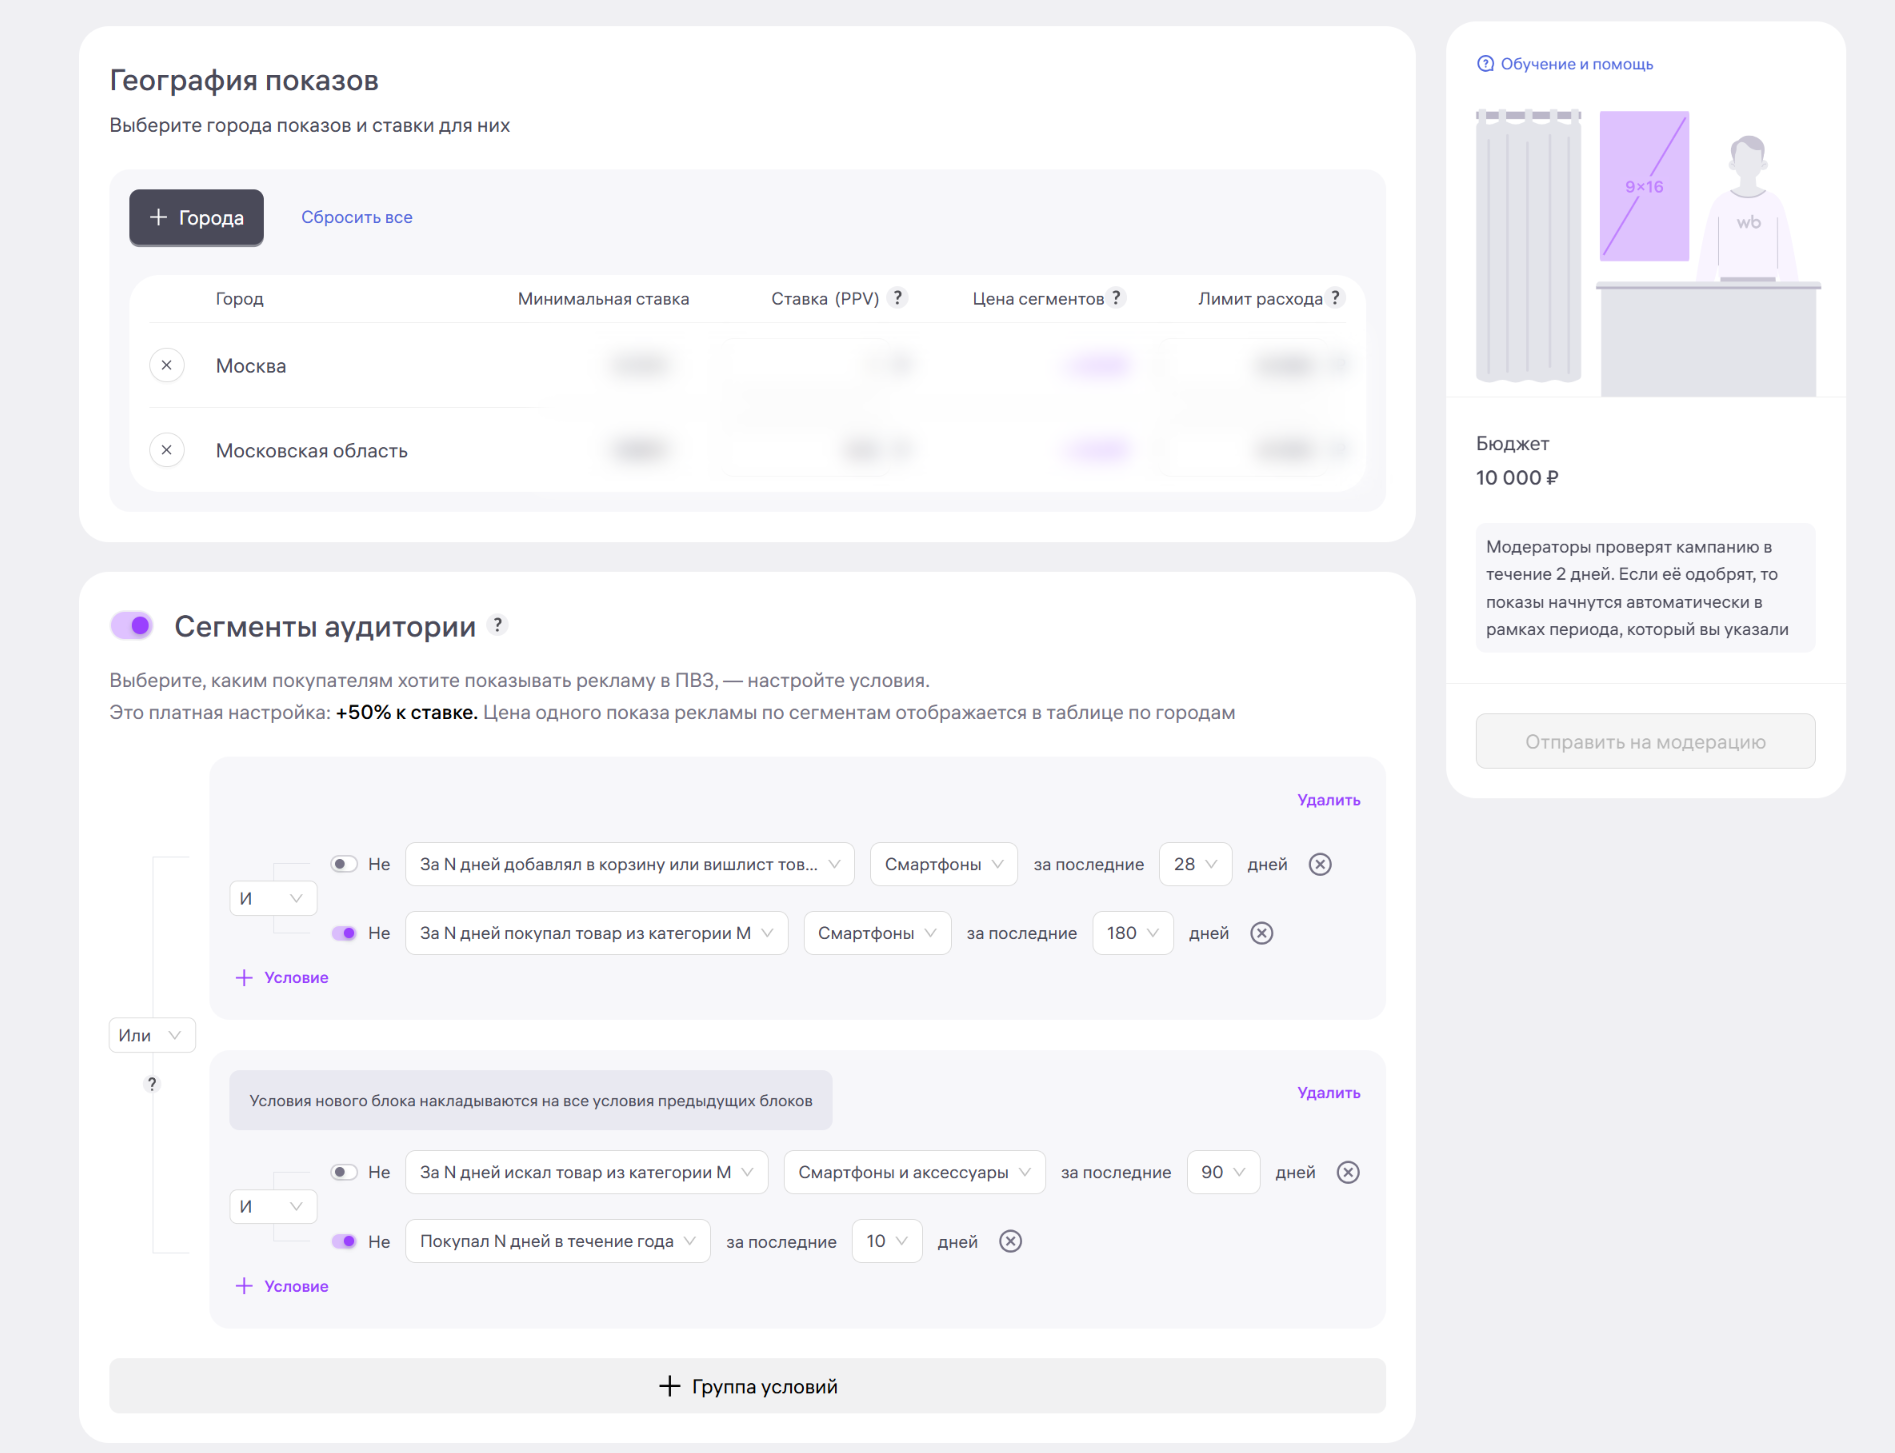Image resolution: width=1895 pixels, height=1453 pixels.
Task: Open help tooltip next to Ставка (PPV)
Action: (x=898, y=298)
